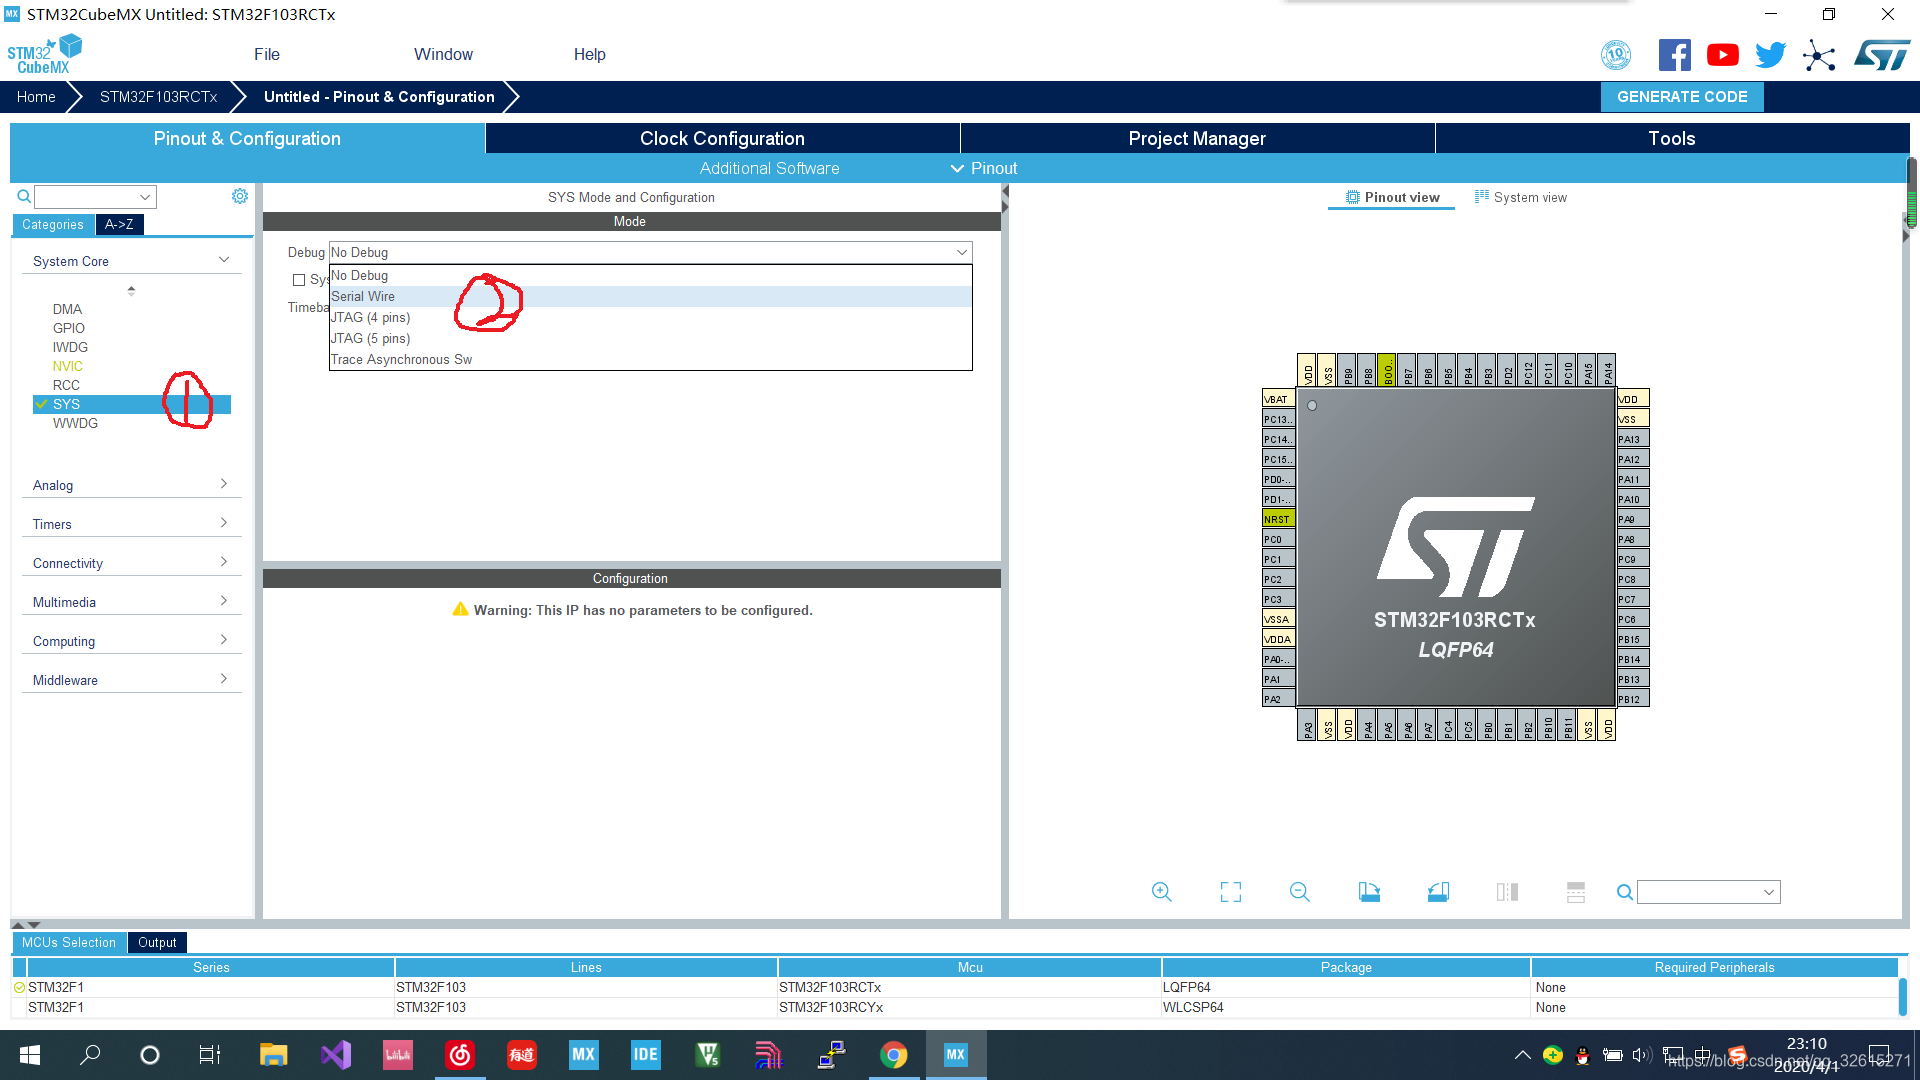Expand the Multimedia category
This screenshot has height=1080, width=1920.
131,602
